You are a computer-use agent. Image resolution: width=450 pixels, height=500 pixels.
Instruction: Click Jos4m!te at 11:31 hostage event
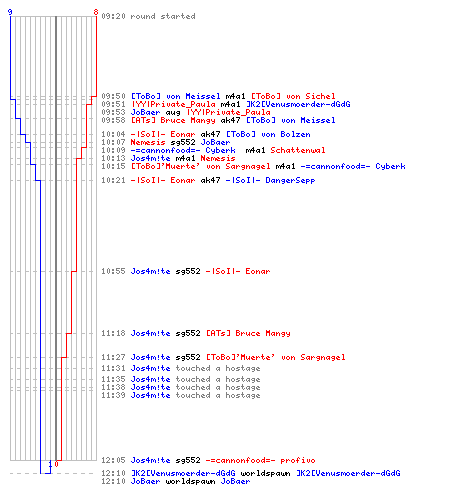click(x=150, y=368)
